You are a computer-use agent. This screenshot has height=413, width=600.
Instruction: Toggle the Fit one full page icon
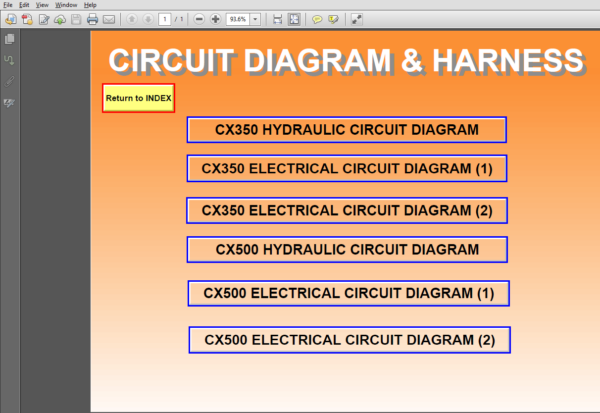pyautogui.click(x=294, y=19)
